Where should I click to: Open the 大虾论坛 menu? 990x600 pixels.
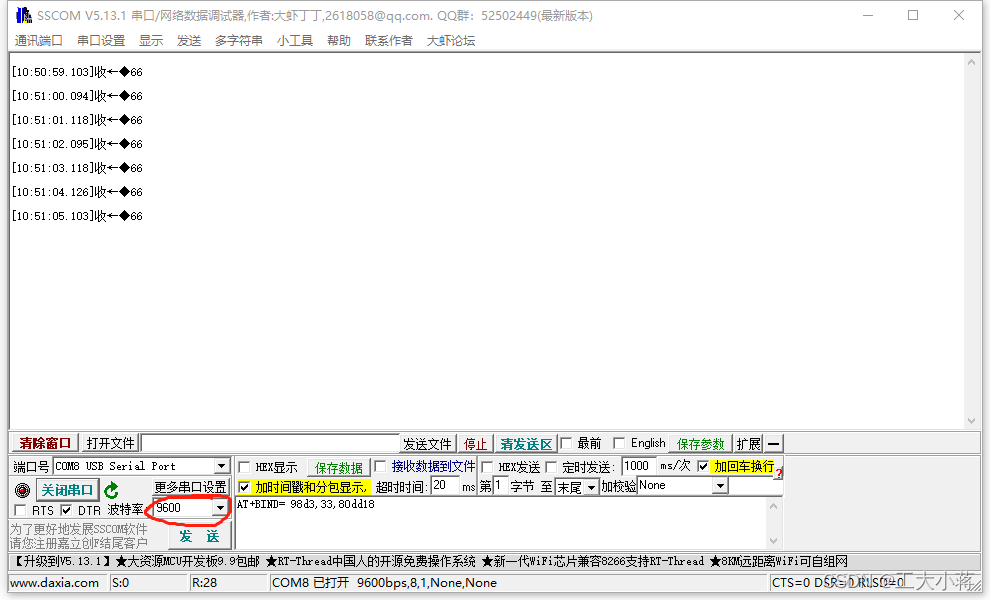coord(451,40)
